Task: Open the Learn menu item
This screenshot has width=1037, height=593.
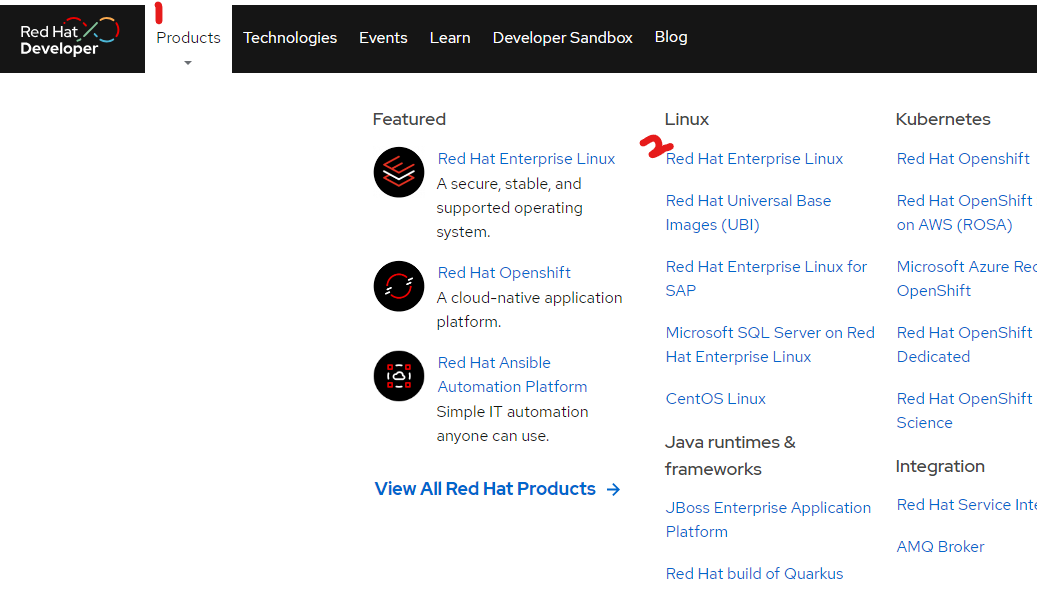Action: click(x=450, y=38)
